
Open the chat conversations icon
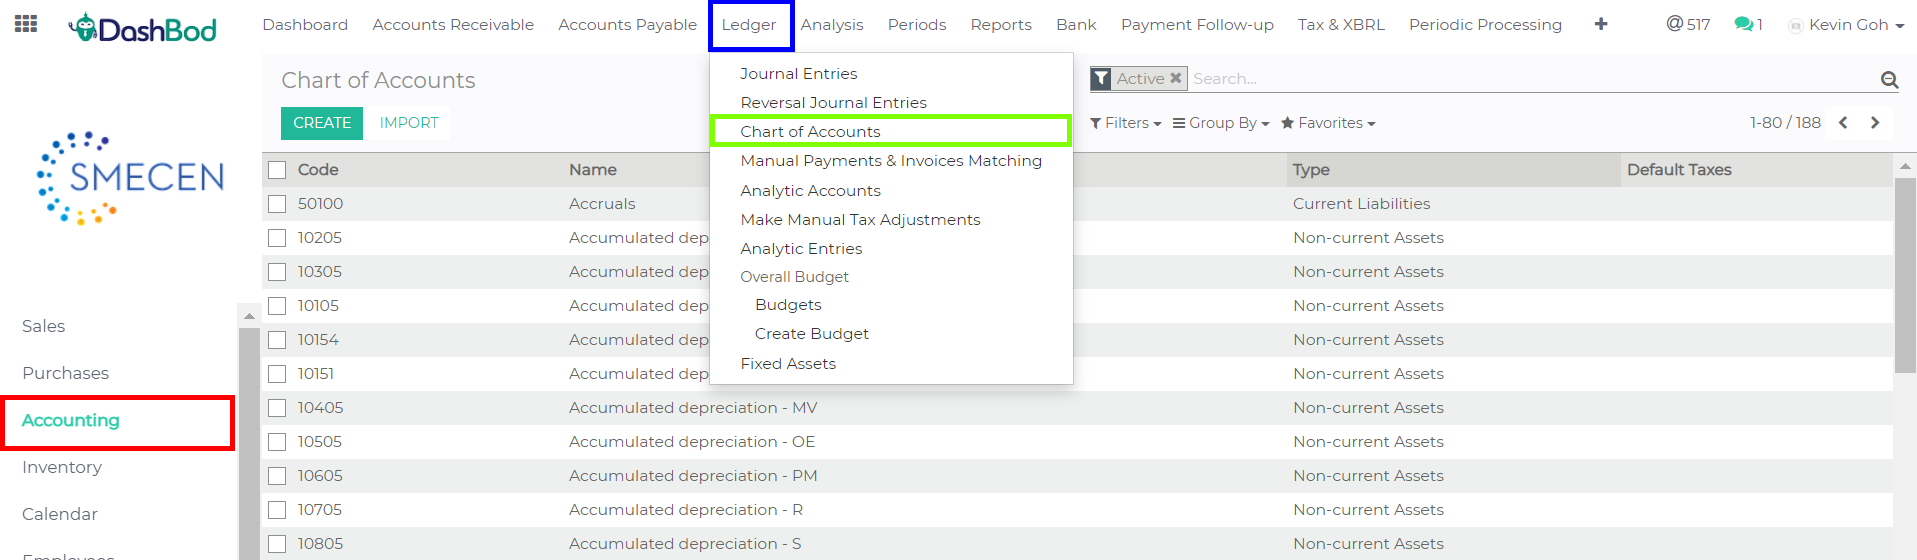(x=1747, y=24)
